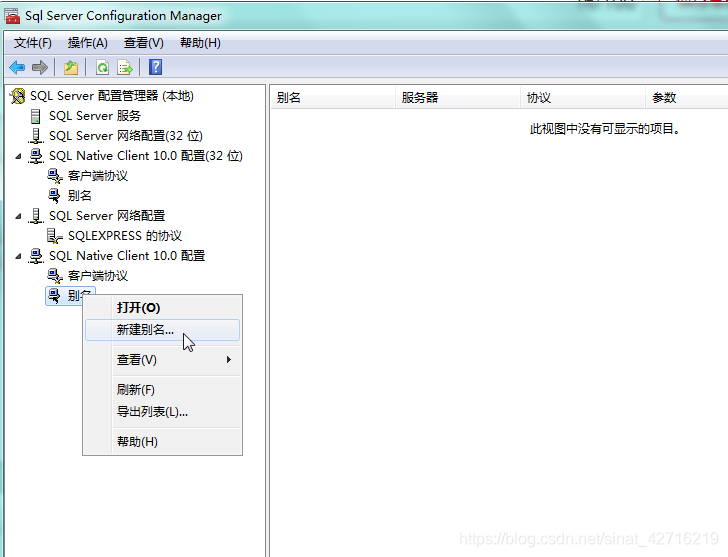Sort by the 协议 column header
This screenshot has width=728, height=557.
(583, 97)
